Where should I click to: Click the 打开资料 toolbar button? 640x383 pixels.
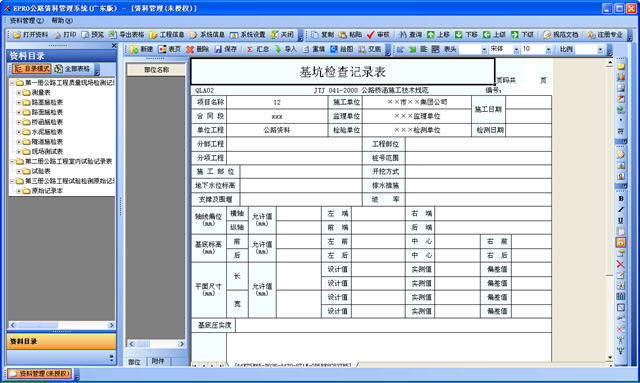pyautogui.click(x=31, y=35)
